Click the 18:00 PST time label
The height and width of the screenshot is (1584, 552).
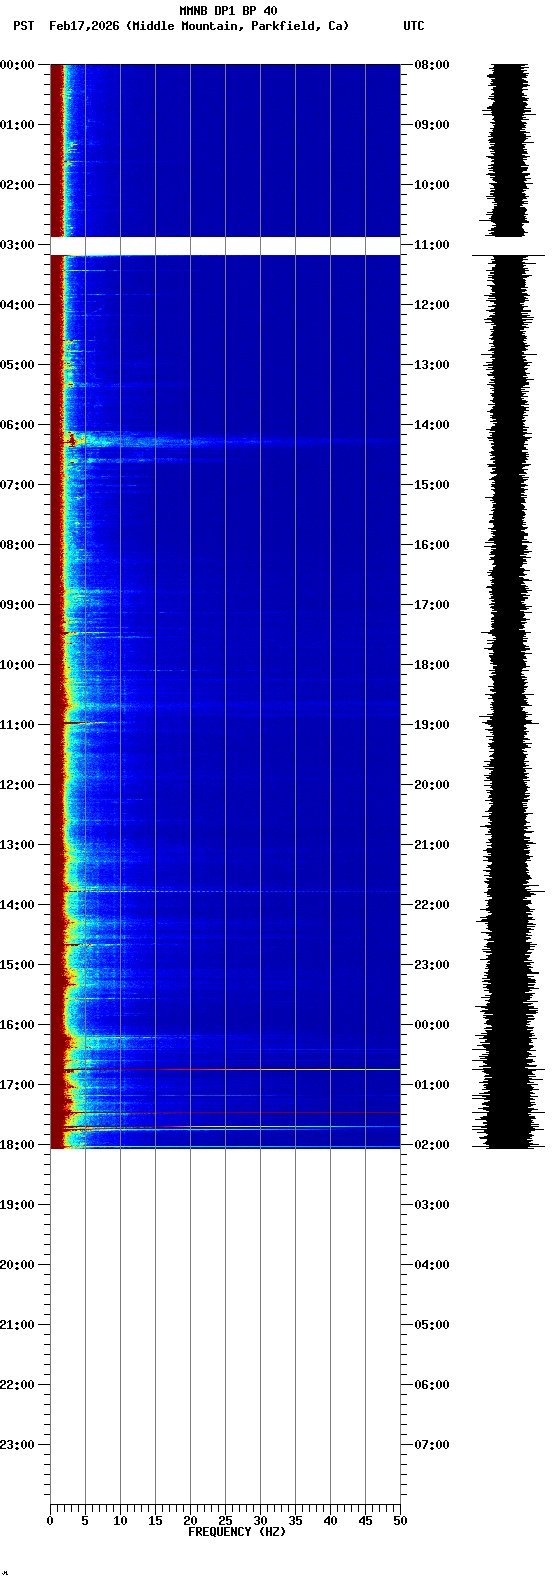pyautogui.click(x=17, y=1145)
